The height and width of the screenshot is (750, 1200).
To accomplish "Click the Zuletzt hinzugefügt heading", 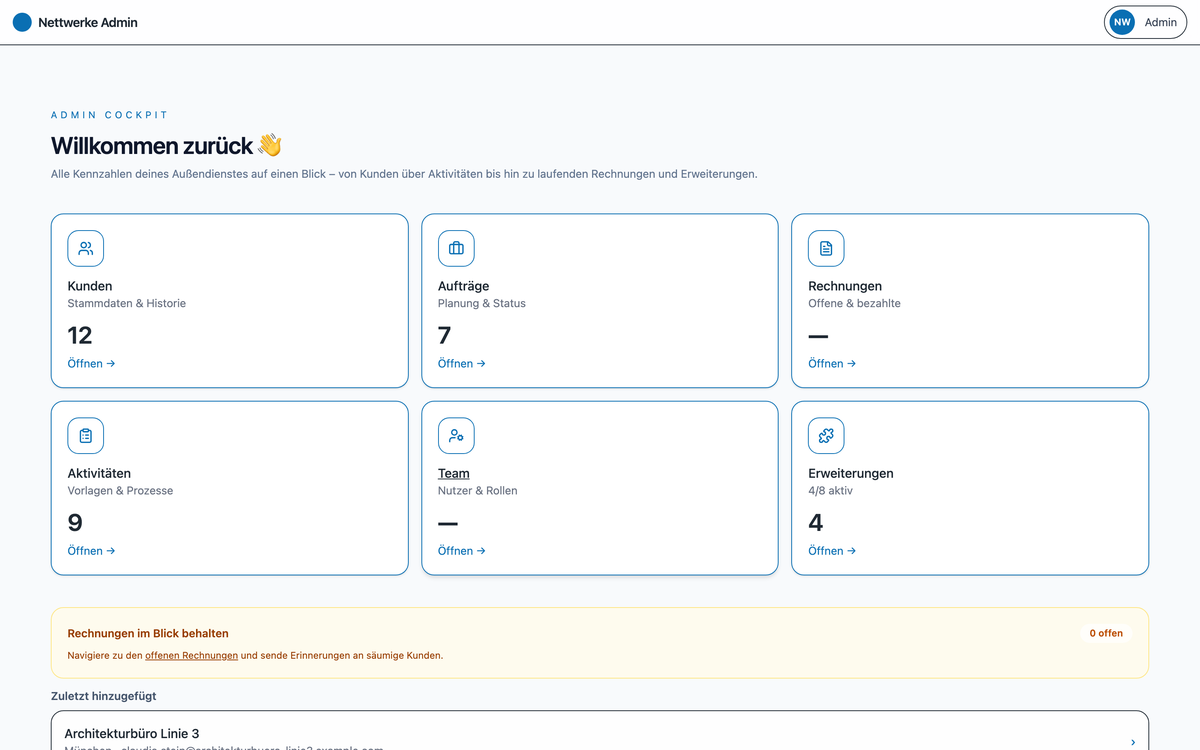I will (x=104, y=696).
